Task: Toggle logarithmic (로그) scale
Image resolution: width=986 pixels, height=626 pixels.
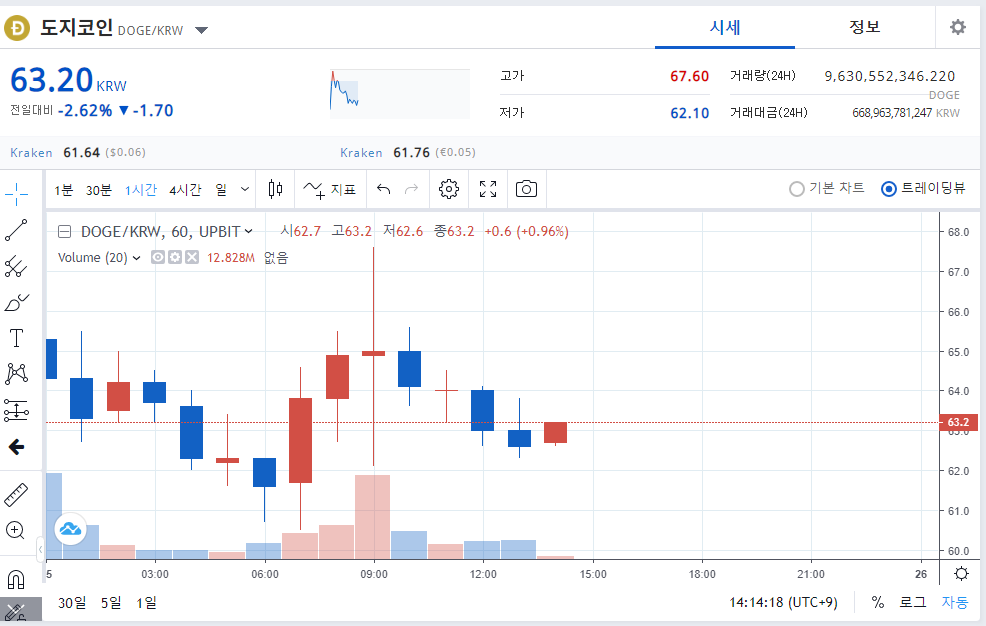Action: [x=912, y=602]
